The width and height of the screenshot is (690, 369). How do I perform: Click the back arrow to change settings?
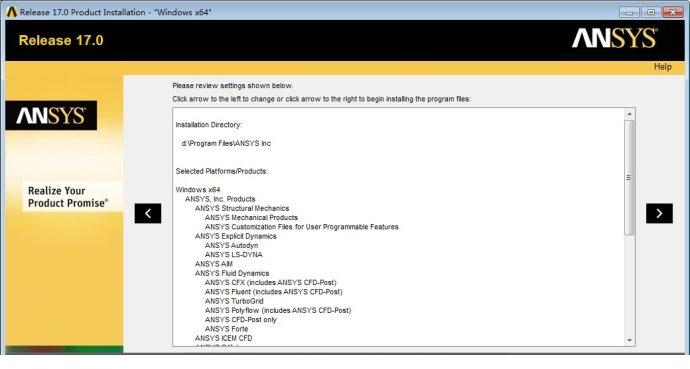tap(148, 213)
